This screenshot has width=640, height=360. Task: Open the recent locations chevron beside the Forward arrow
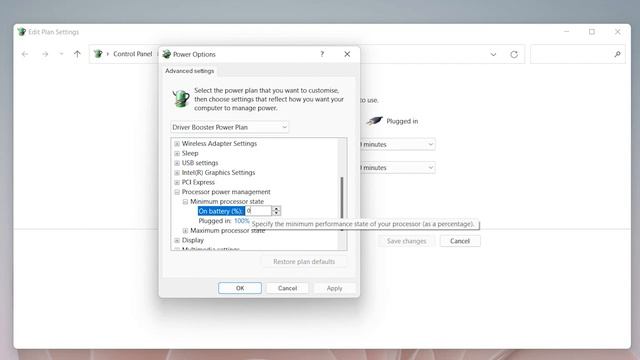[x=61, y=54]
